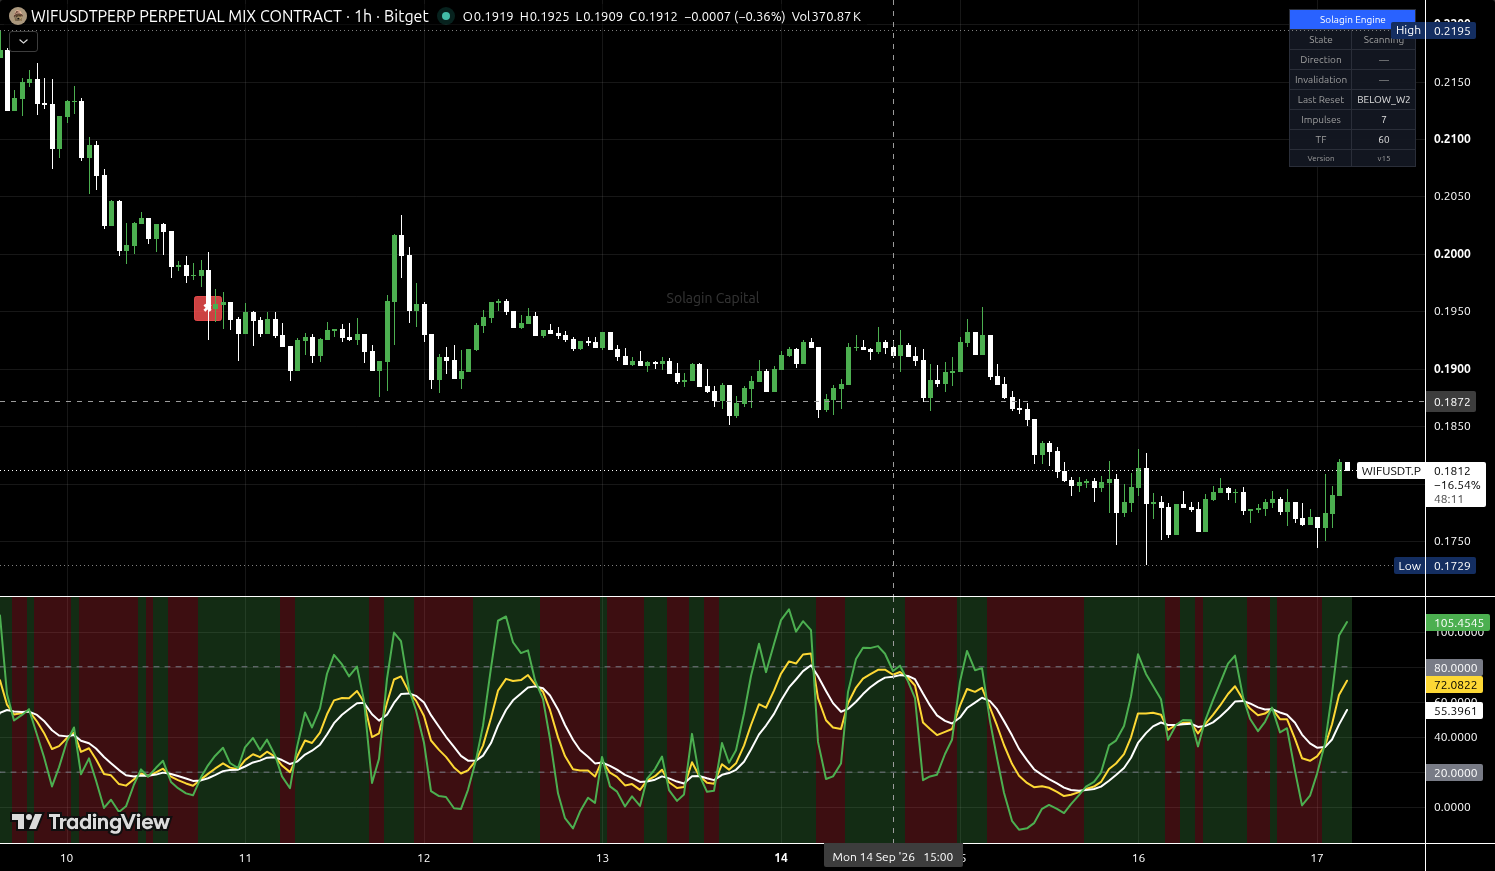Open the TradingView logo link

[90, 822]
